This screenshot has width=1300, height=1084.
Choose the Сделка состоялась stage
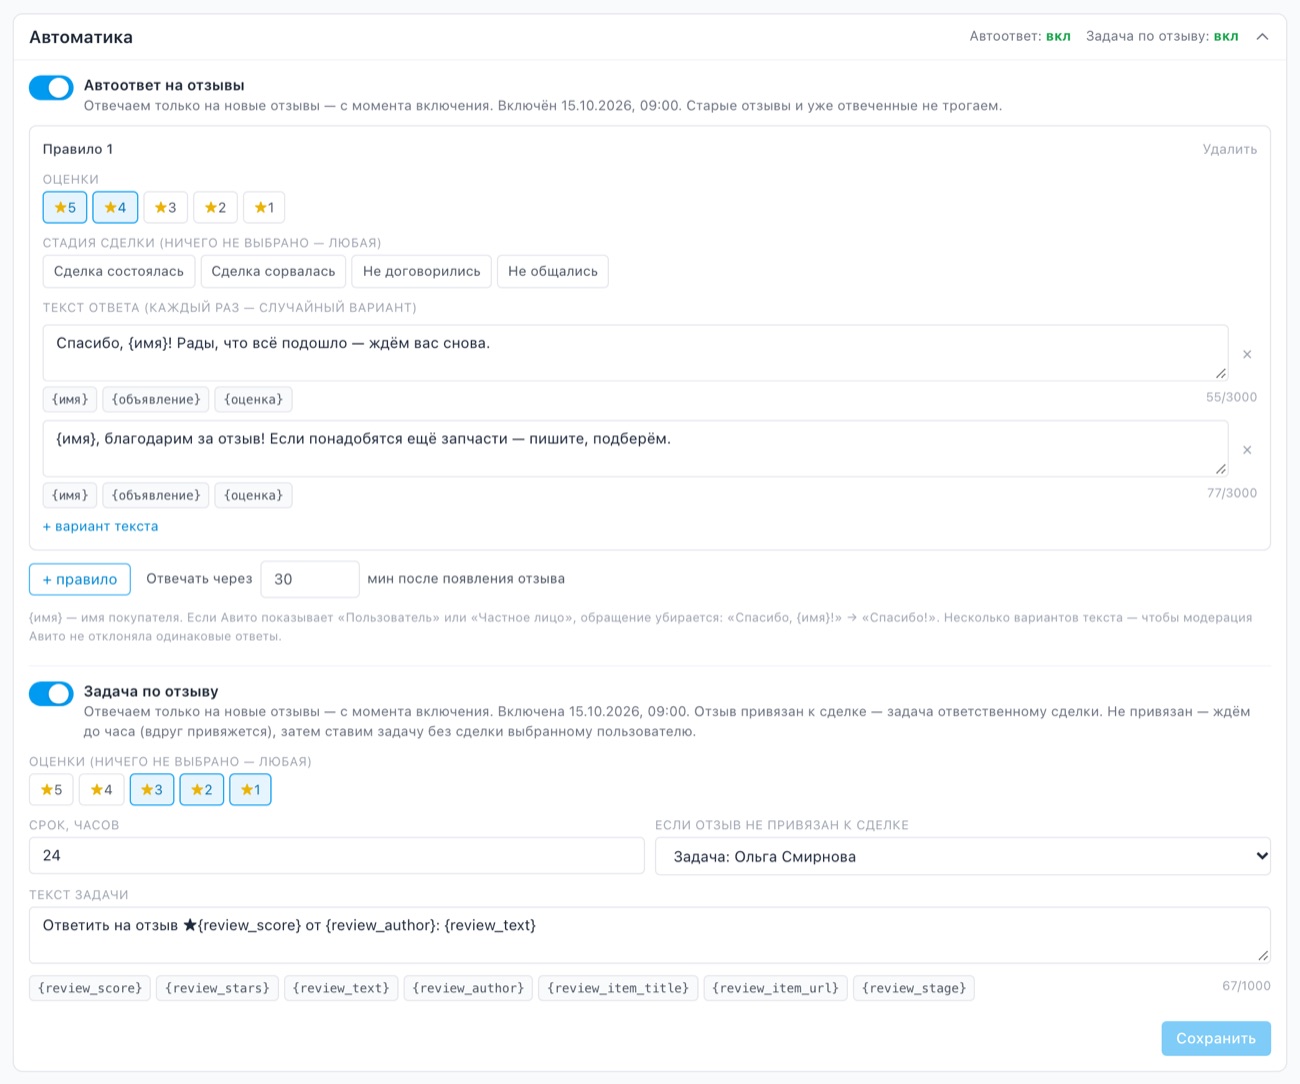point(119,271)
